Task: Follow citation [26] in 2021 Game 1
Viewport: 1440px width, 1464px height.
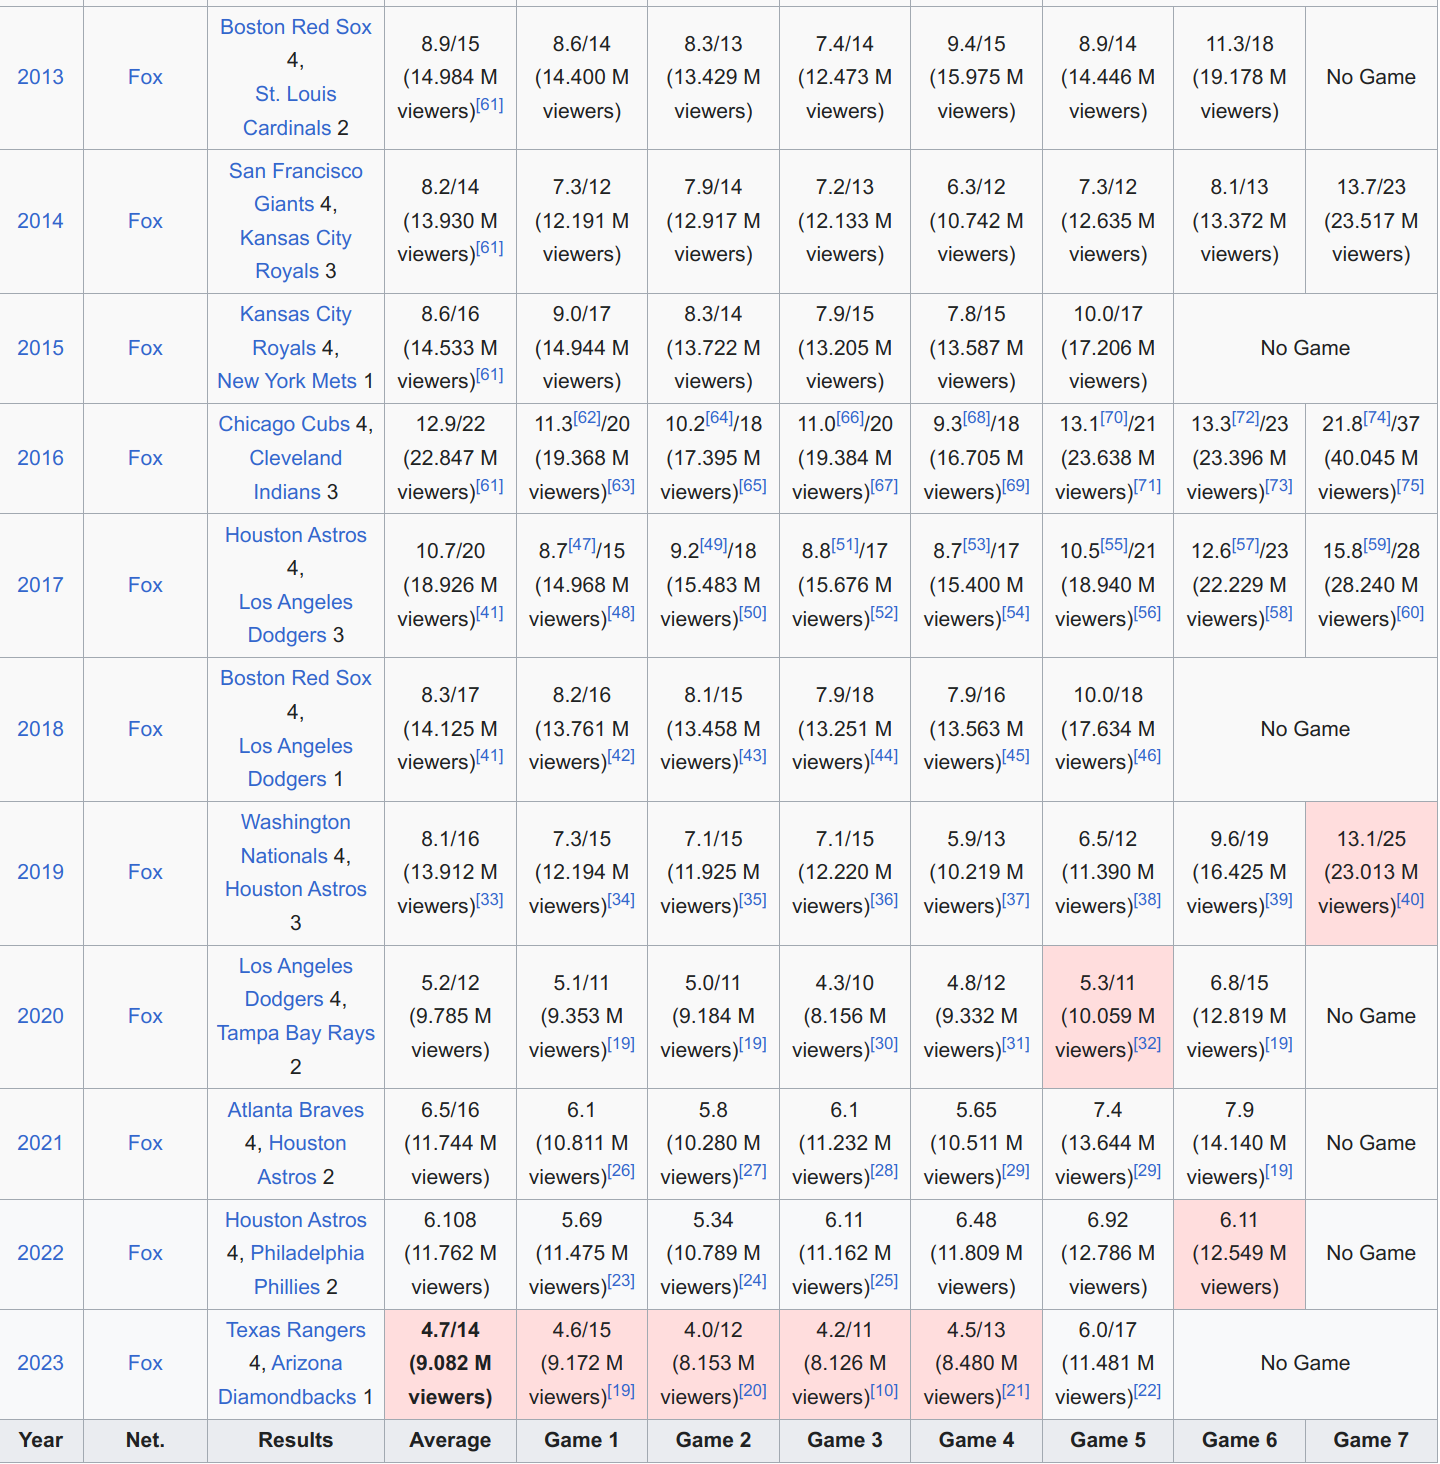Action: coord(621,1170)
